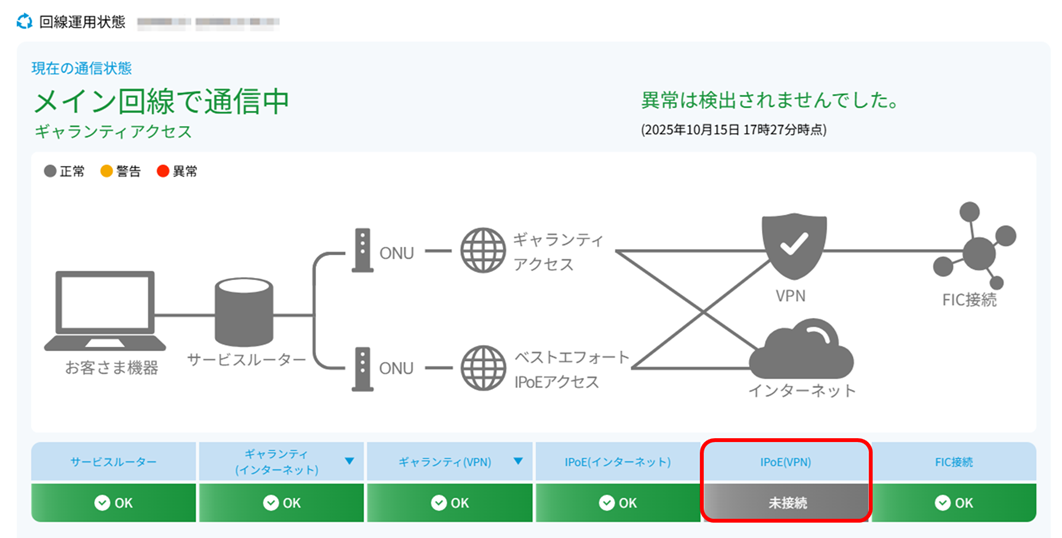
Task: Select the IPoE(インターネット) status header
Action: pyautogui.click(x=618, y=462)
